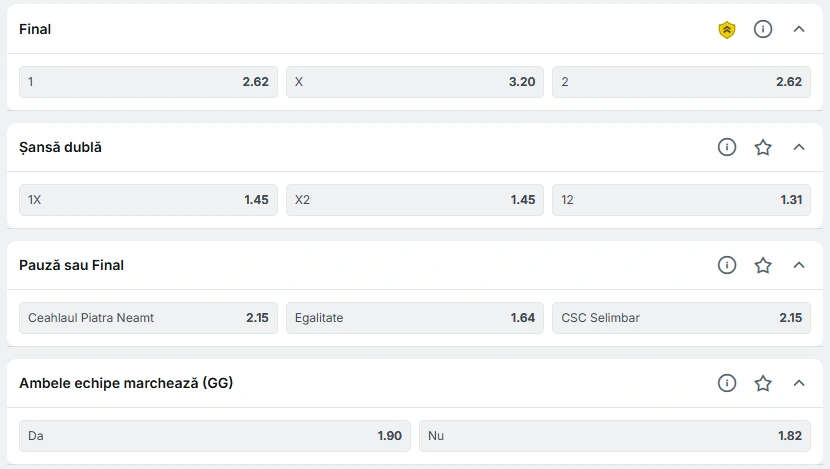The height and width of the screenshot is (469, 830).
Task: Collapse Ambele echipe marchează (GG) section
Action: click(799, 383)
